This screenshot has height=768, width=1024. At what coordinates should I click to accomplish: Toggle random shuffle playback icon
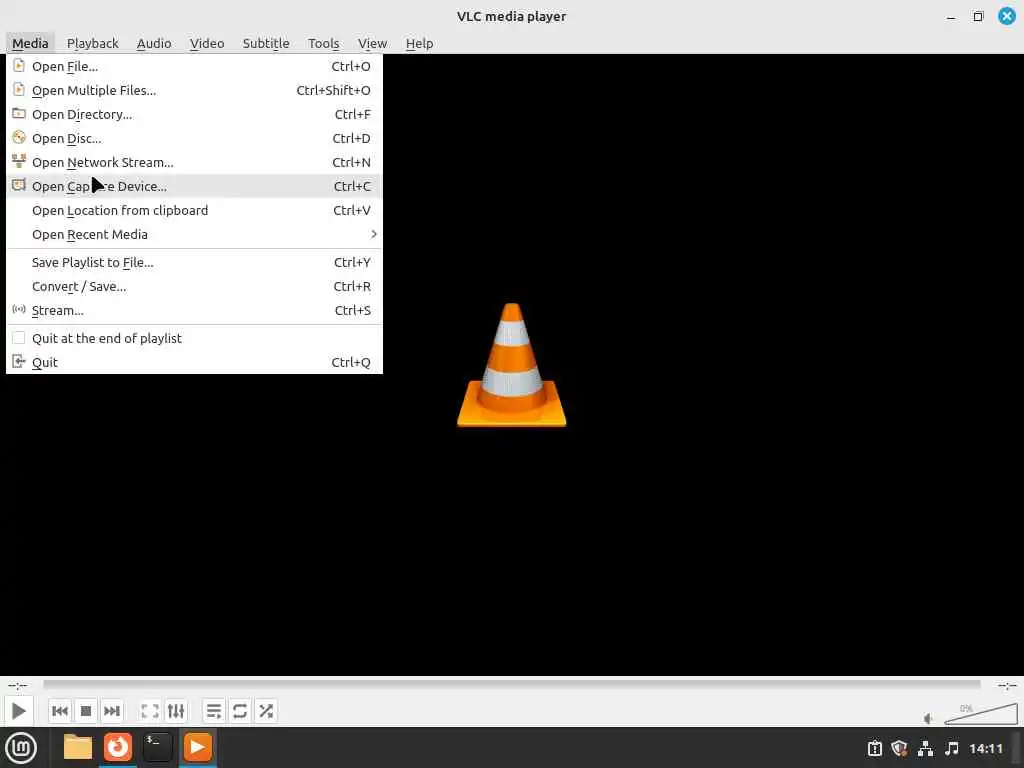coord(266,711)
